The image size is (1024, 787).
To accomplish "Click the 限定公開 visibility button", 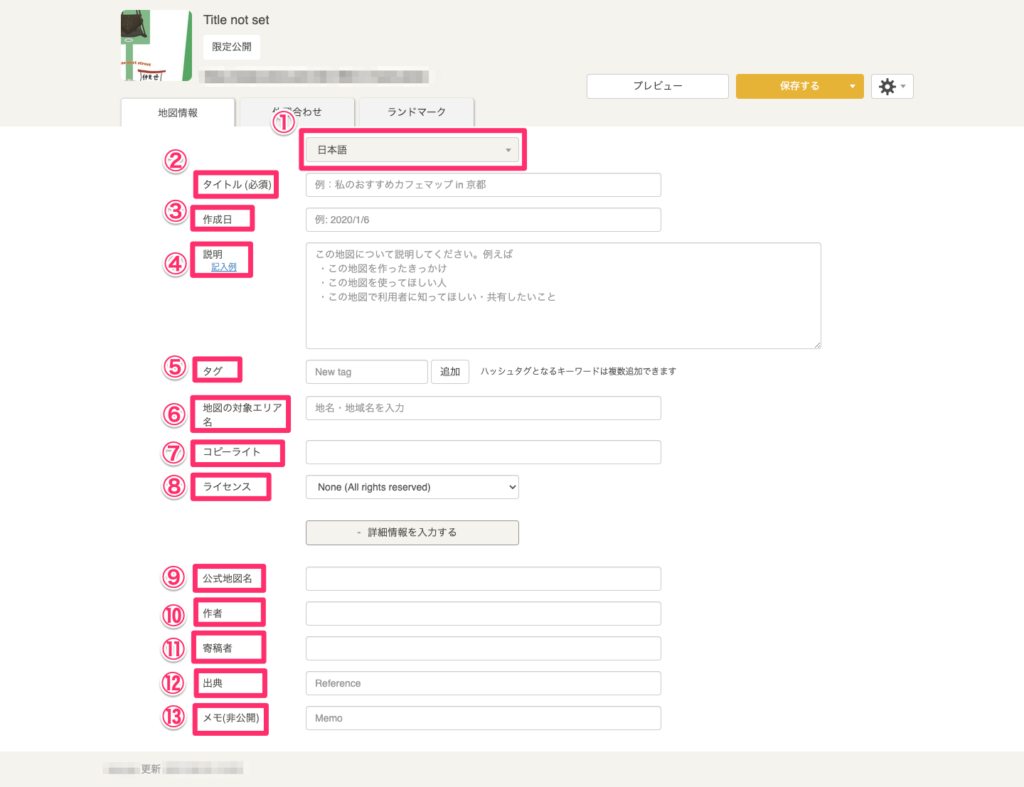I will 231,47.
